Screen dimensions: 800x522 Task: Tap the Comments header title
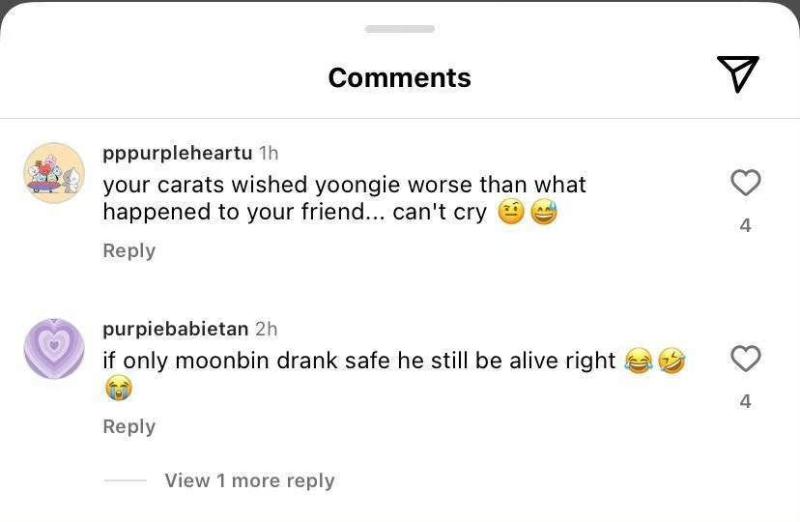tap(399, 77)
